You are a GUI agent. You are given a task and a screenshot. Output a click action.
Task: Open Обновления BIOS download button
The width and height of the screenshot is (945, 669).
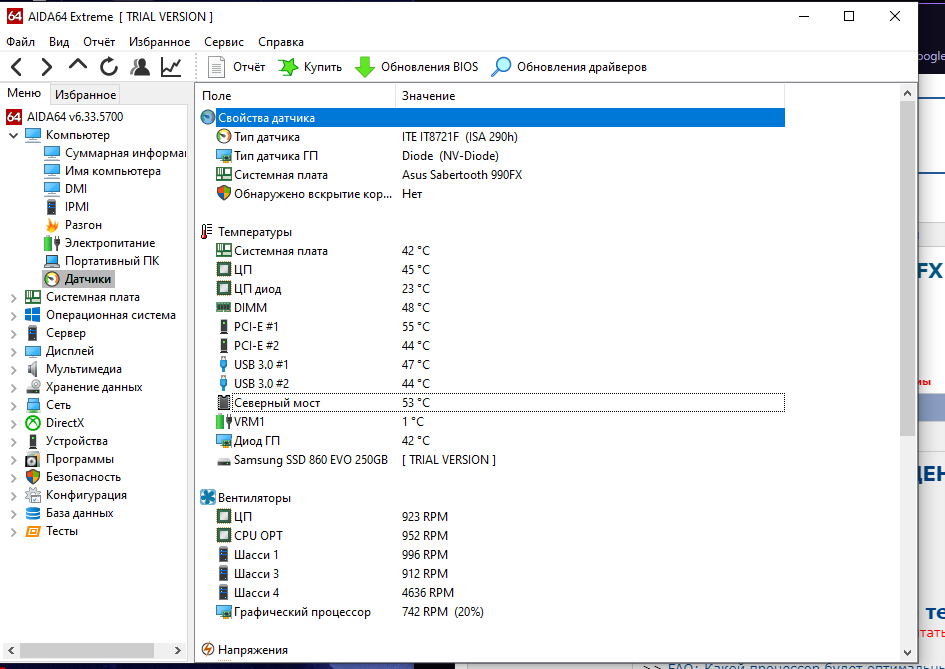pyautogui.click(x=416, y=67)
